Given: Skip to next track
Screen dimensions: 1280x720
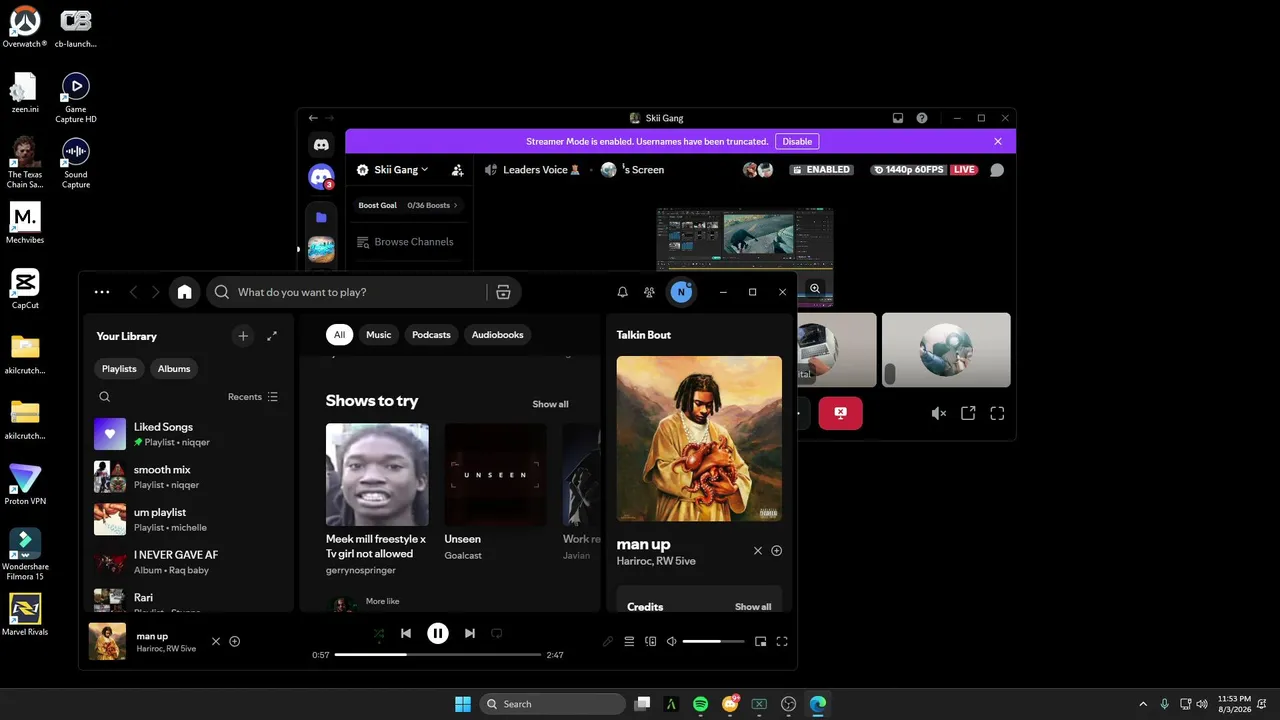Looking at the screenshot, I should click(470, 633).
